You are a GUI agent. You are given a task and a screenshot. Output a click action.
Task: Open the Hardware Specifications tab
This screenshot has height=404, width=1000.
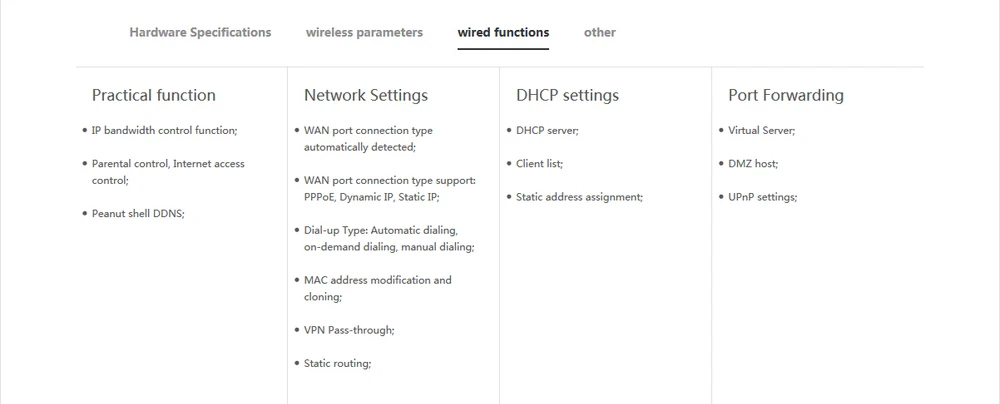[x=200, y=33]
